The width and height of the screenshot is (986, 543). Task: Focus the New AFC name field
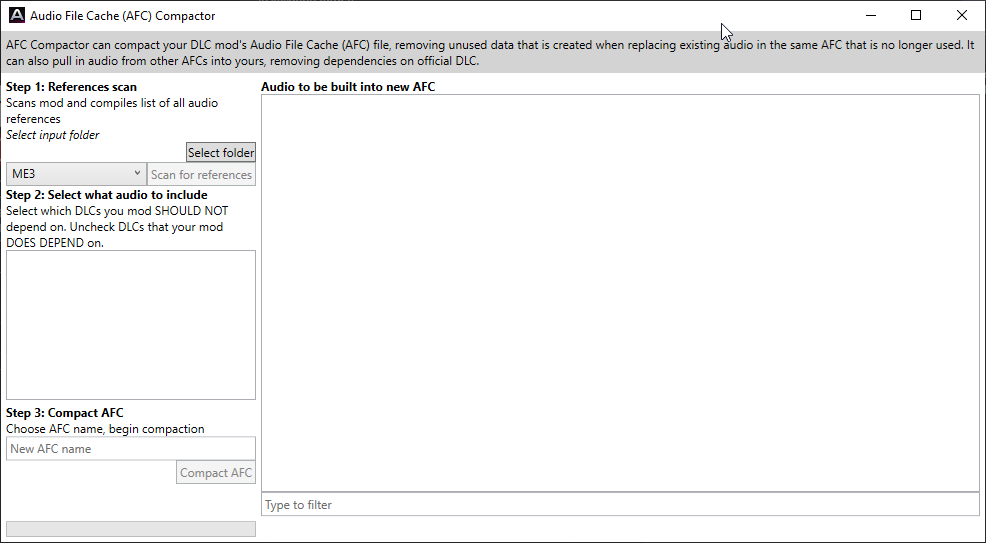[131, 449]
